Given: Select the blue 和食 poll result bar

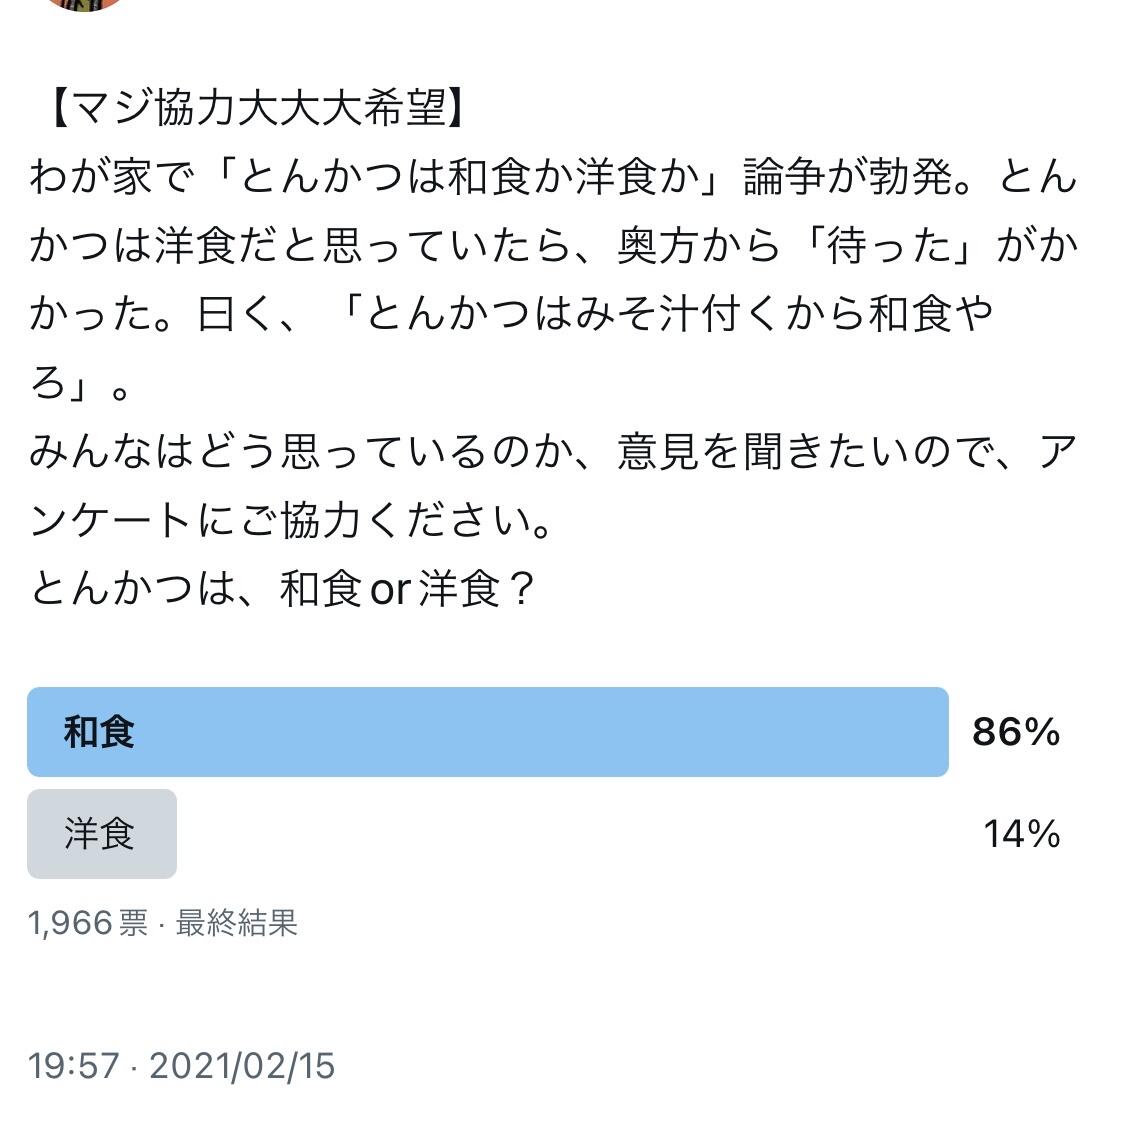Looking at the screenshot, I should (488, 732).
